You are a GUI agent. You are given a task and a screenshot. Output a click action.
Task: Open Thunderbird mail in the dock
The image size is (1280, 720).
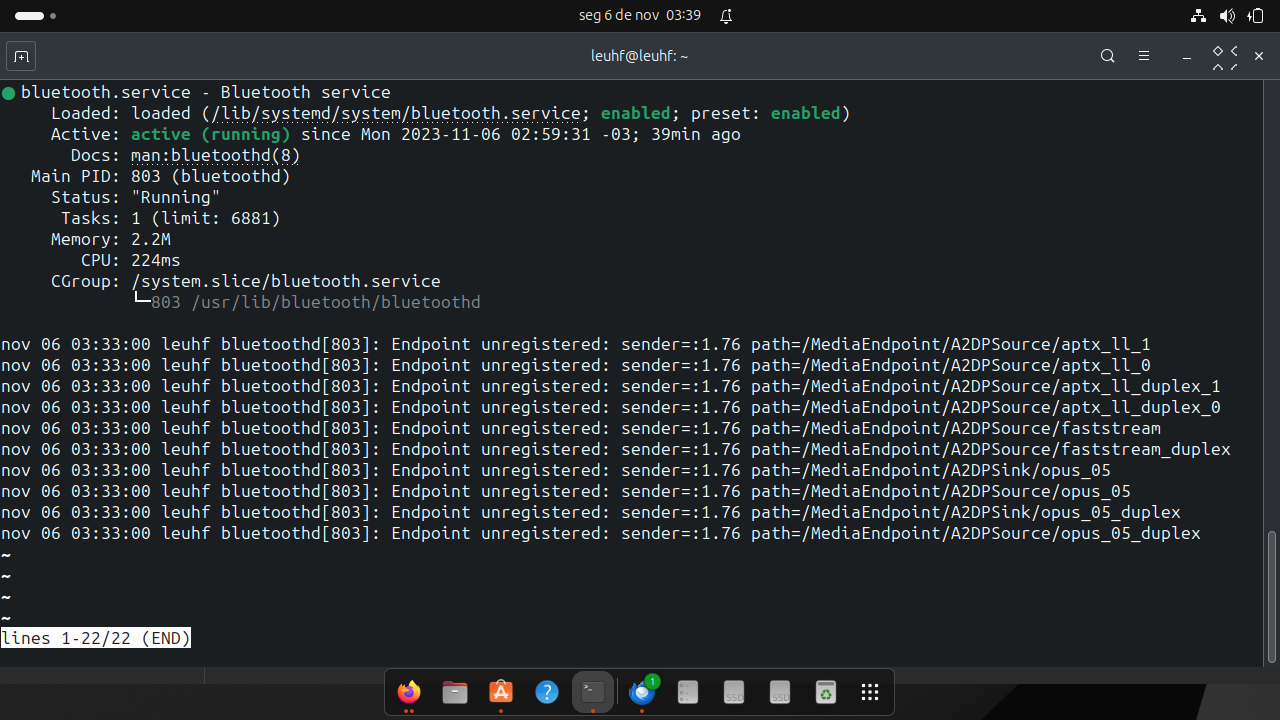coord(642,692)
